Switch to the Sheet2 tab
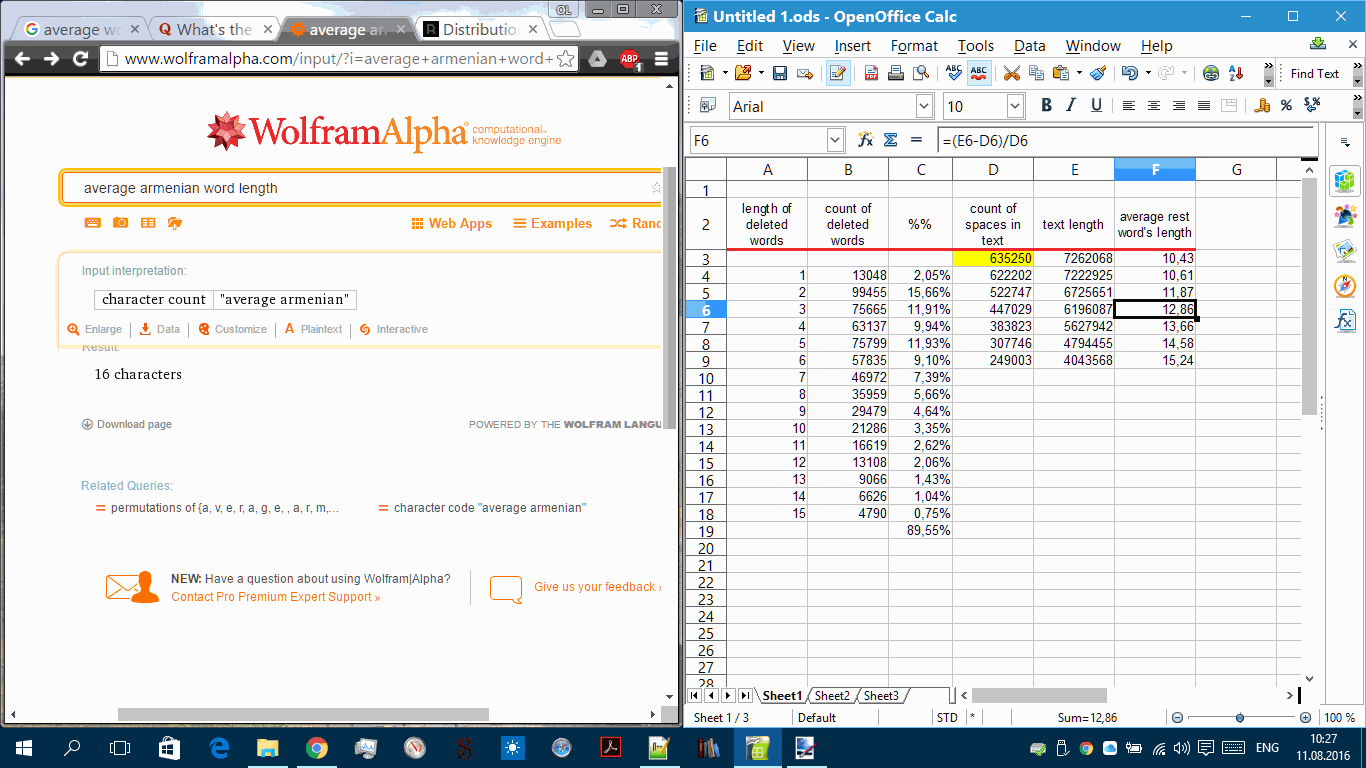The height and width of the screenshot is (768, 1366). pos(832,696)
